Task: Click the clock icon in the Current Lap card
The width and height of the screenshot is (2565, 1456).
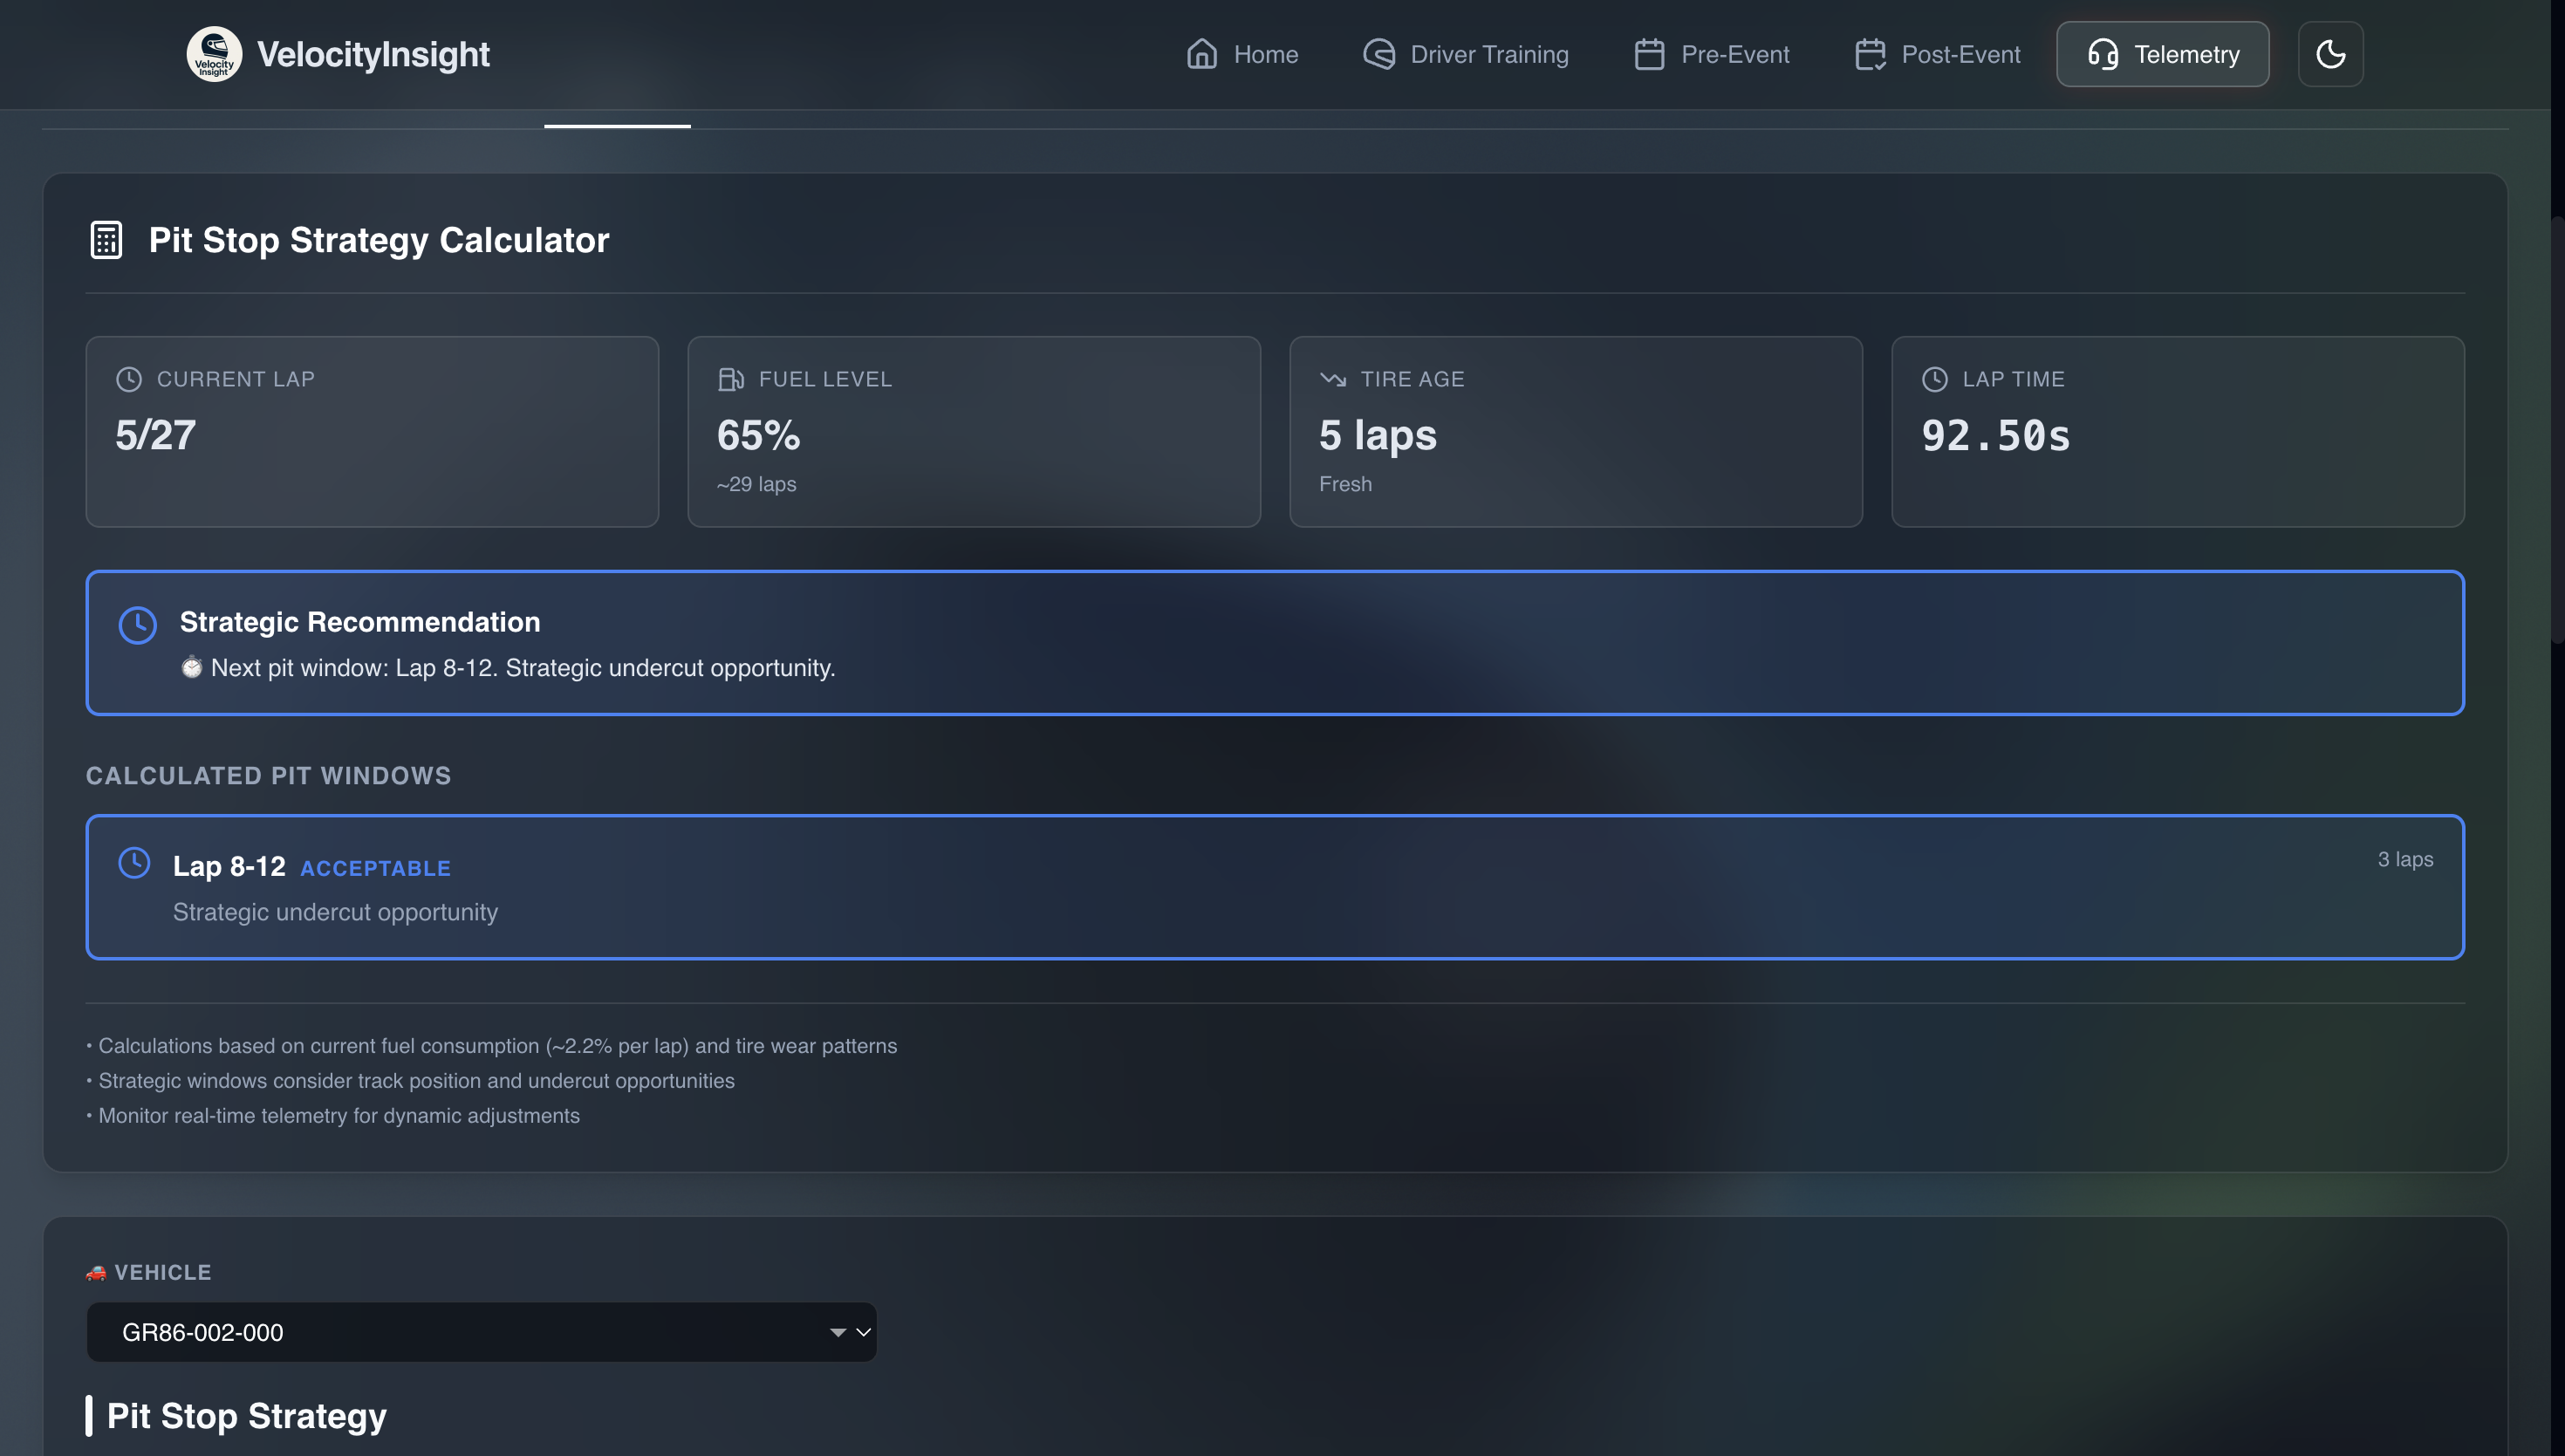Action: 129,379
